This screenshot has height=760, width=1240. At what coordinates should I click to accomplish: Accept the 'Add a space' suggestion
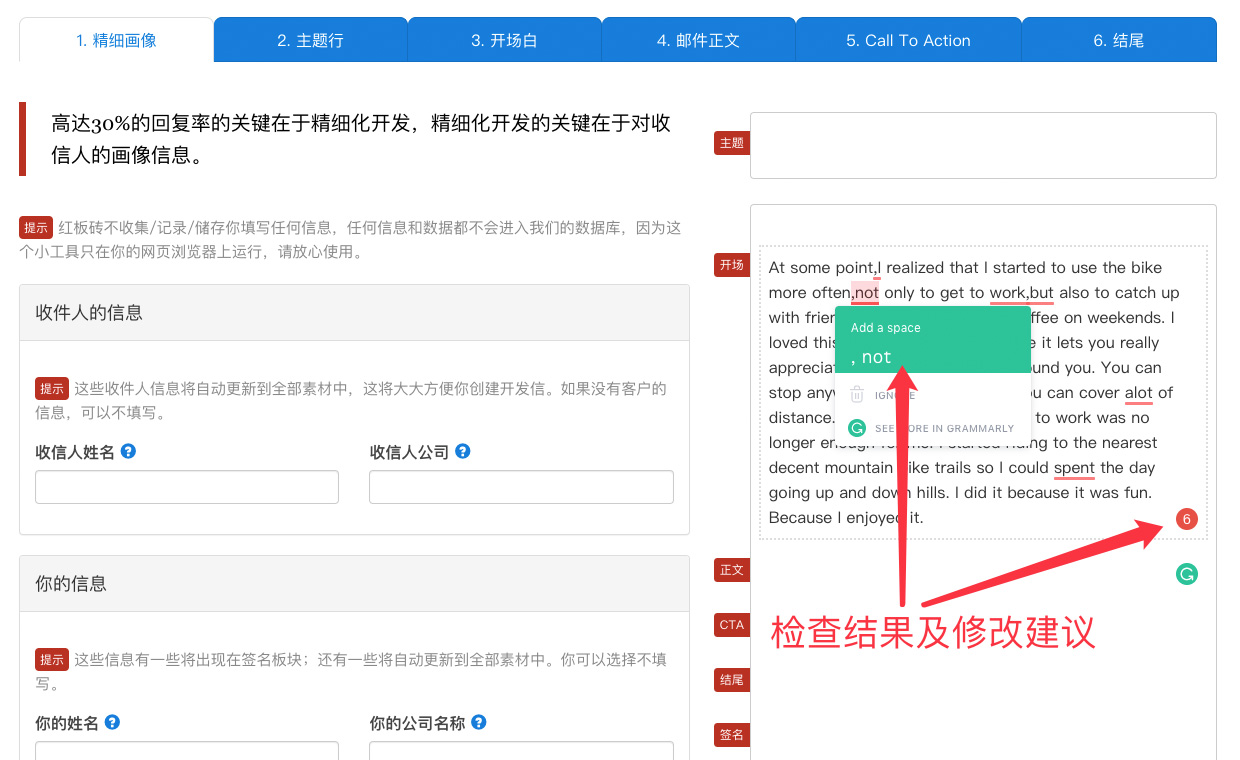931,346
